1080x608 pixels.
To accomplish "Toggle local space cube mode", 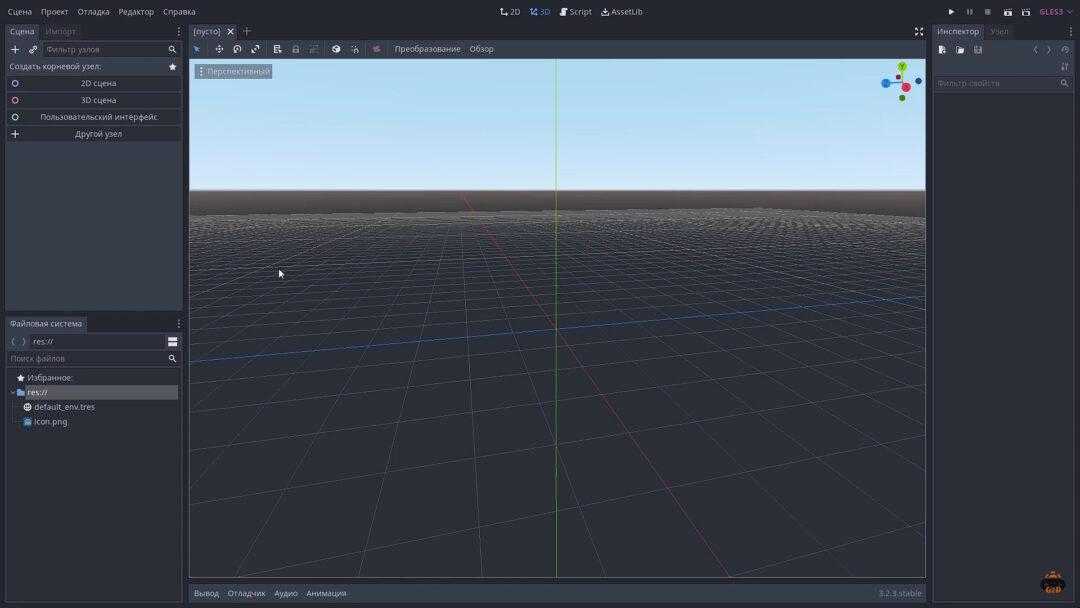I will 336,49.
